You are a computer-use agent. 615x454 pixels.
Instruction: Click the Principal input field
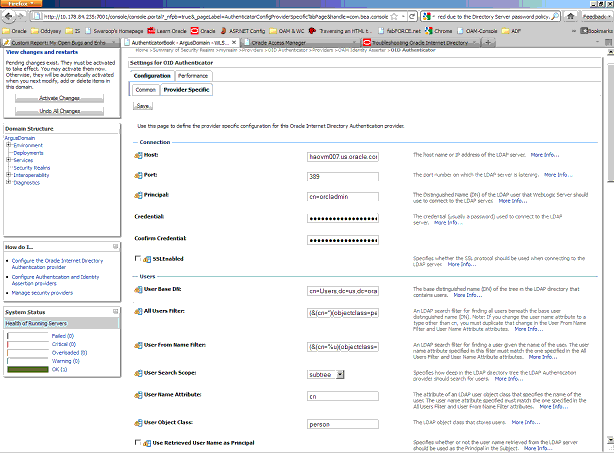(x=343, y=196)
